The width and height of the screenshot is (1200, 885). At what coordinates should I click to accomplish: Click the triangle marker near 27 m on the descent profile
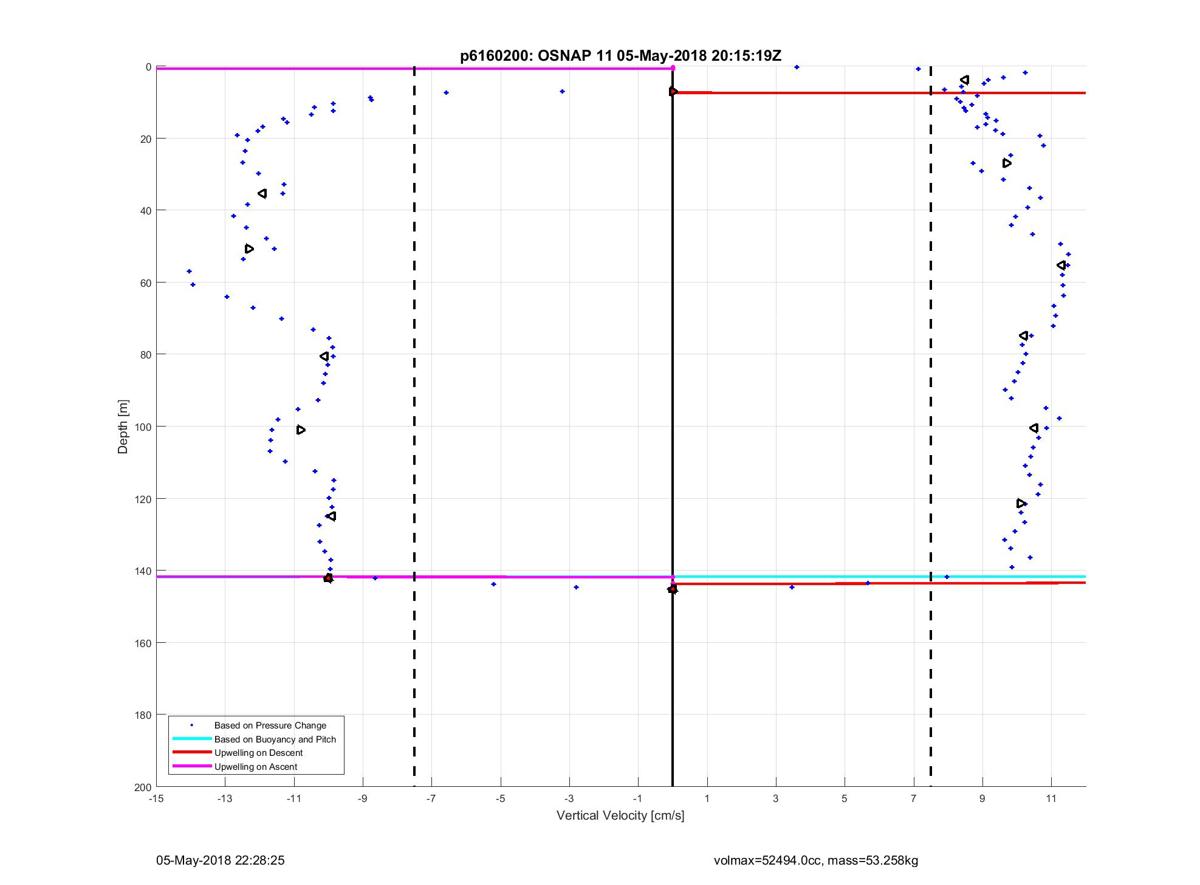[x=1007, y=163]
